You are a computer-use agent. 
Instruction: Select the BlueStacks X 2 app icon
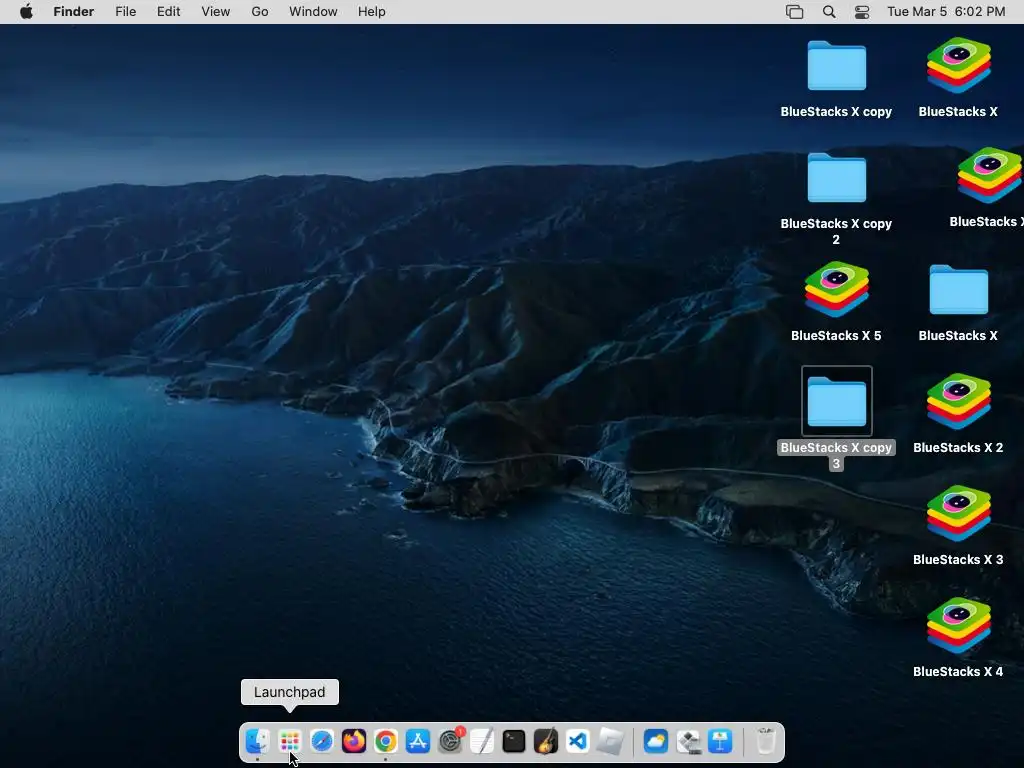coord(958,402)
